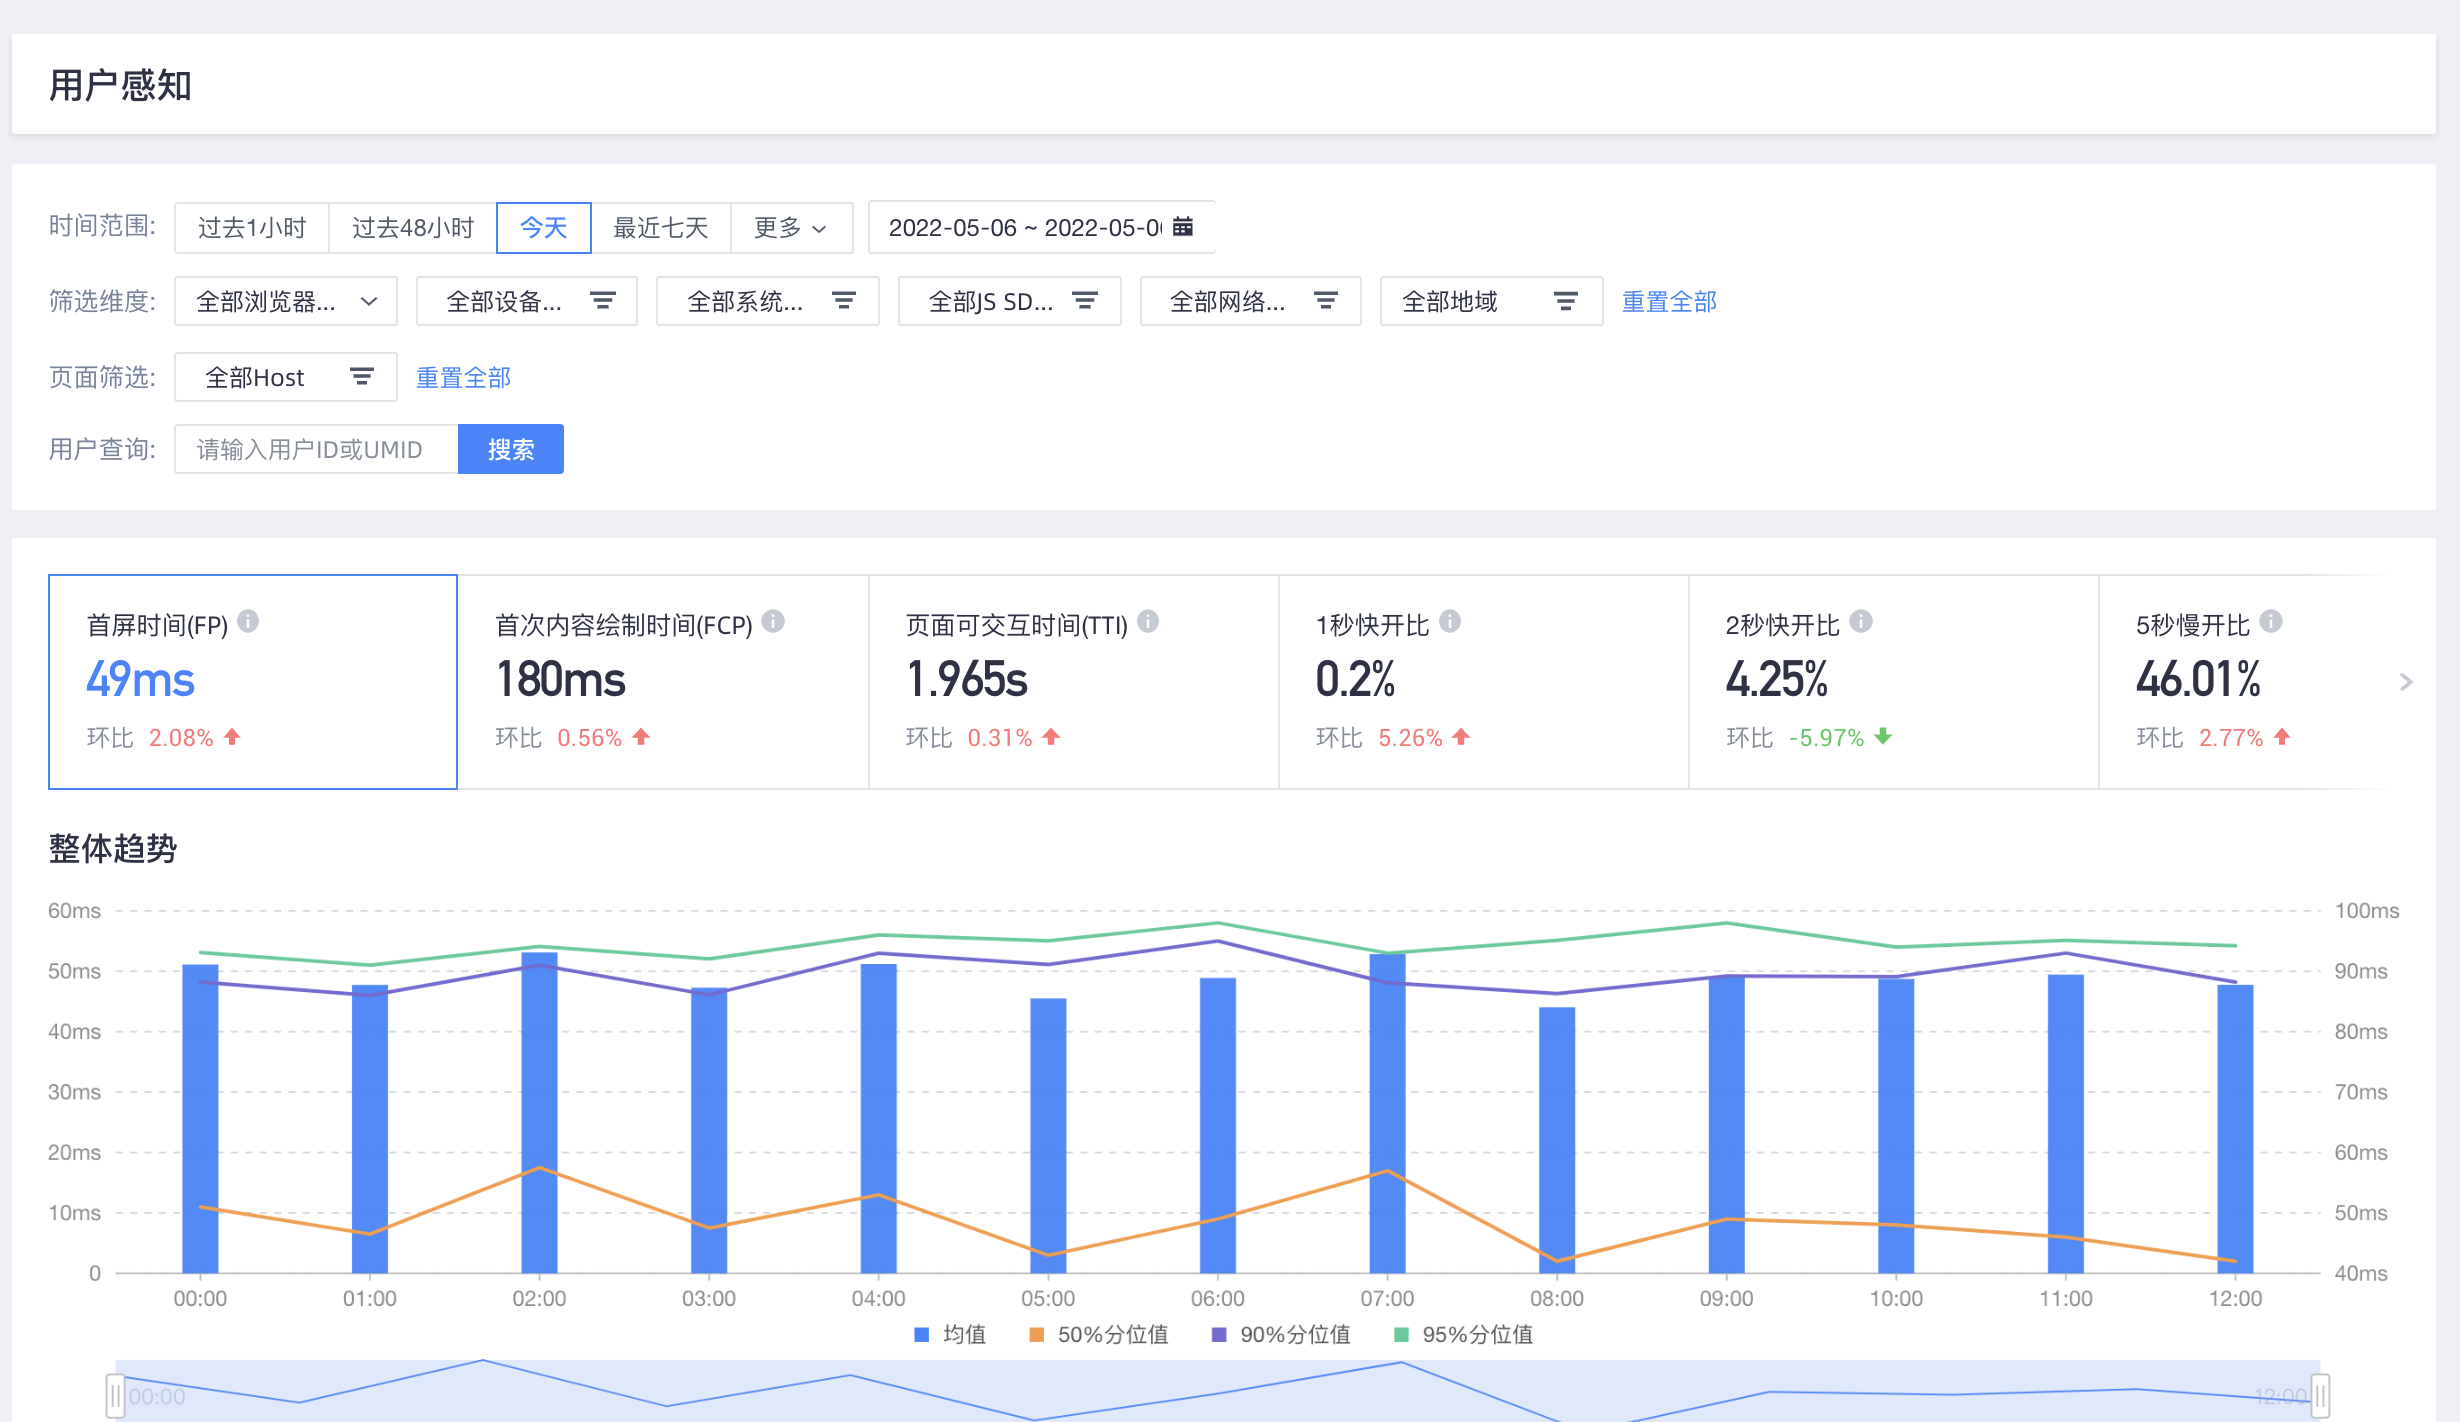Select the 首屏时间(FP) 49ms metric card
The width and height of the screenshot is (2460, 1422).
(x=253, y=682)
